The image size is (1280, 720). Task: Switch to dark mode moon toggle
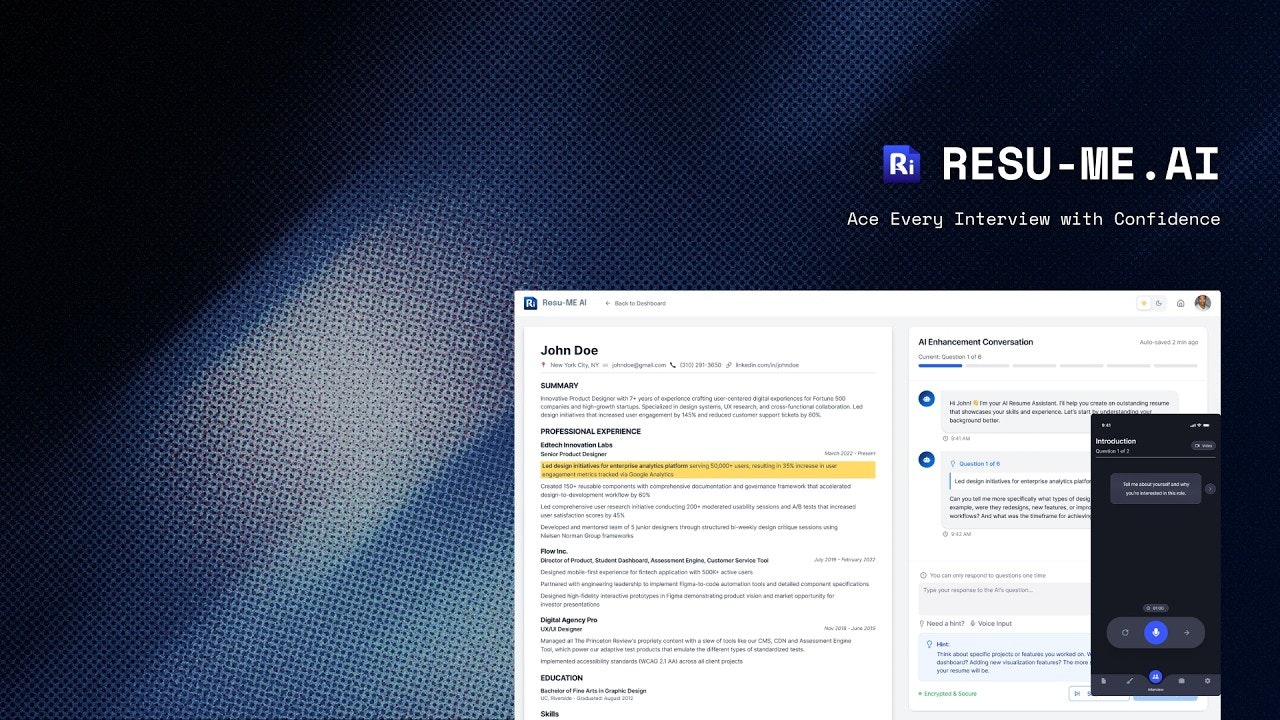pos(1159,303)
